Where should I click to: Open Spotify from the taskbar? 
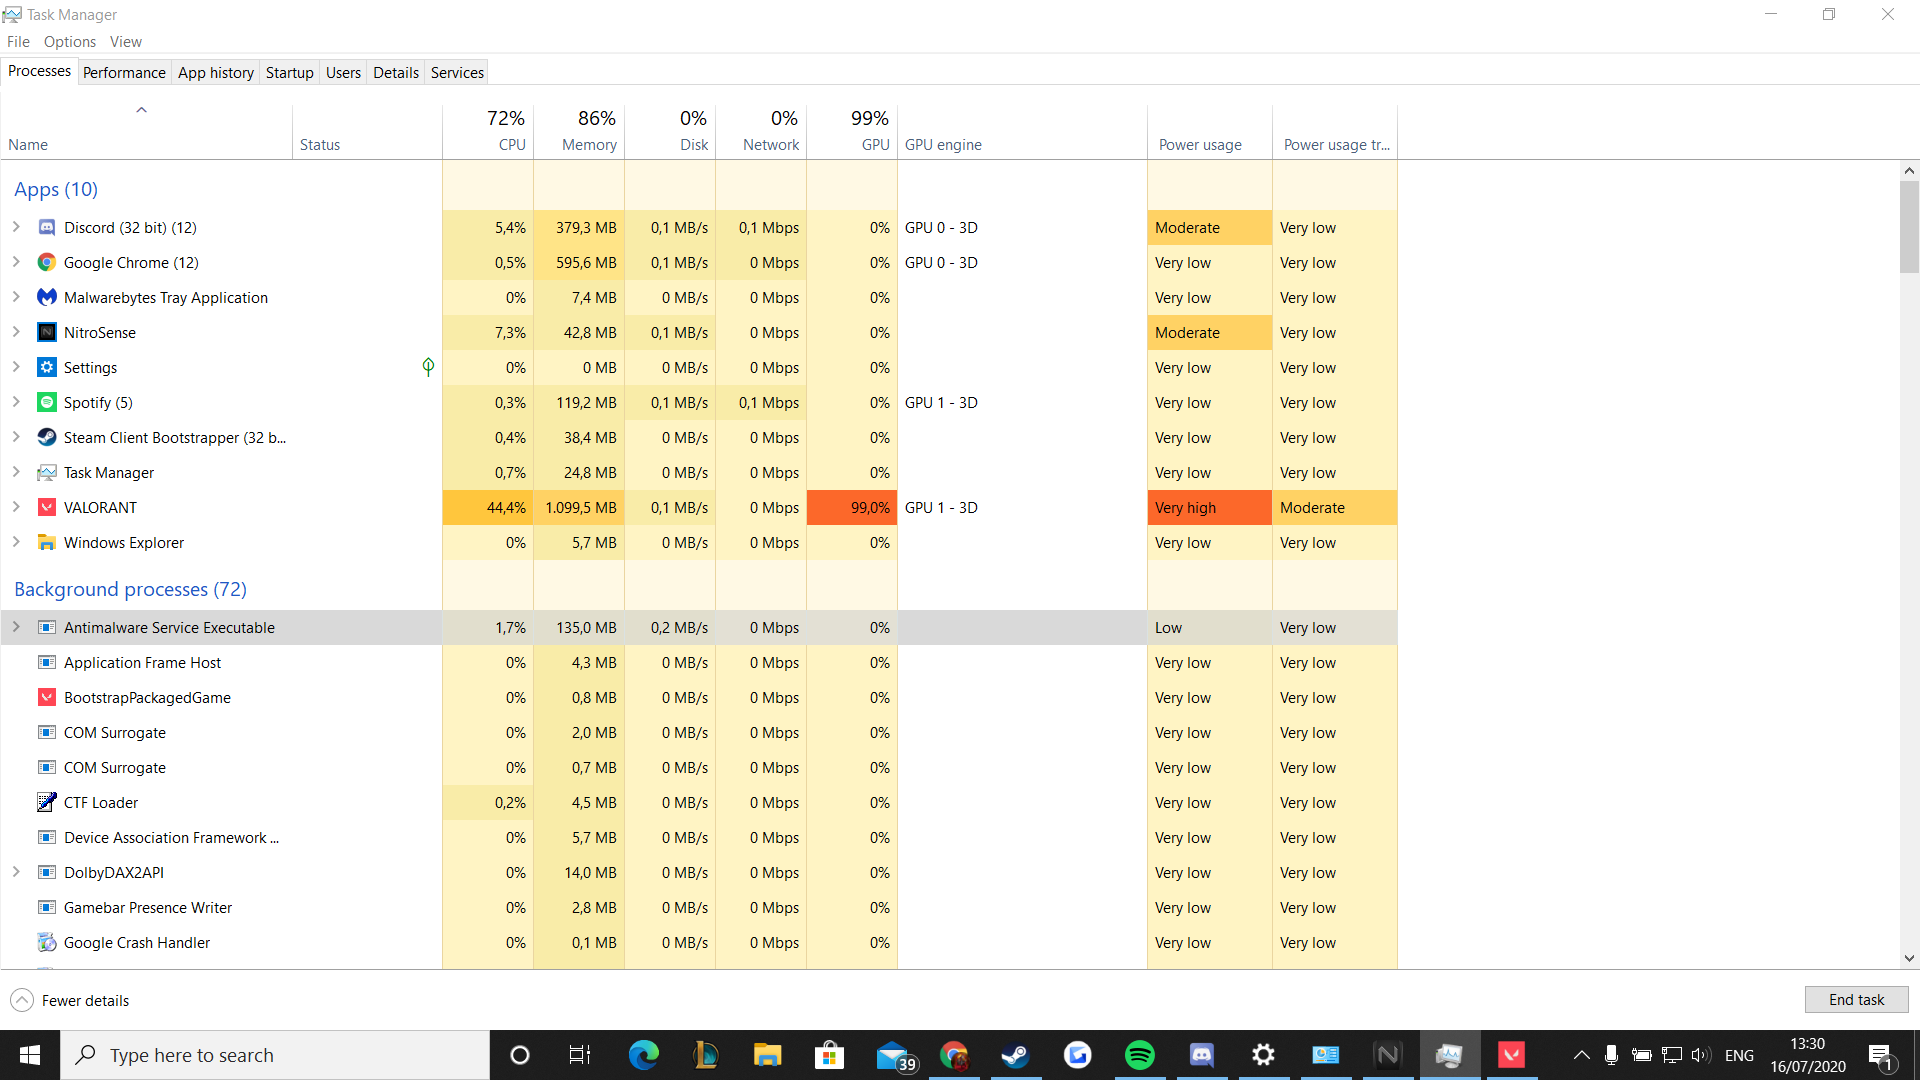(x=1139, y=1055)
